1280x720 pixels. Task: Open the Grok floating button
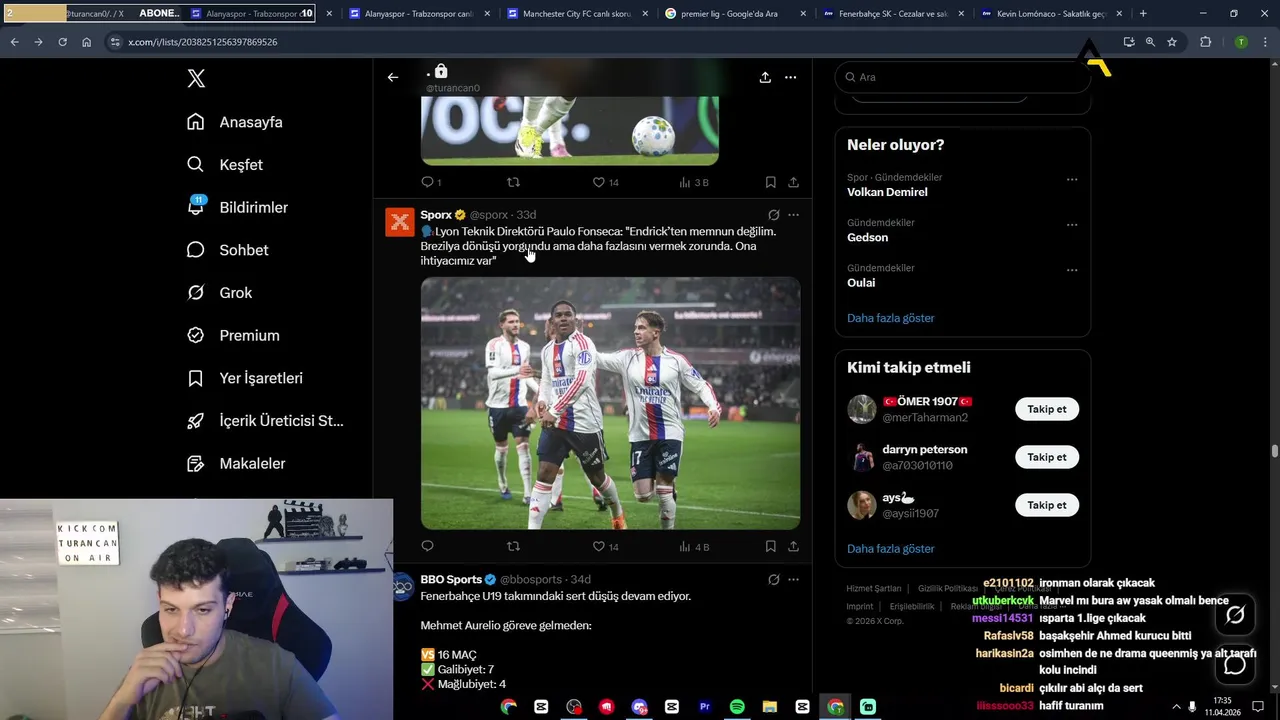click(x=1235, y=615)
